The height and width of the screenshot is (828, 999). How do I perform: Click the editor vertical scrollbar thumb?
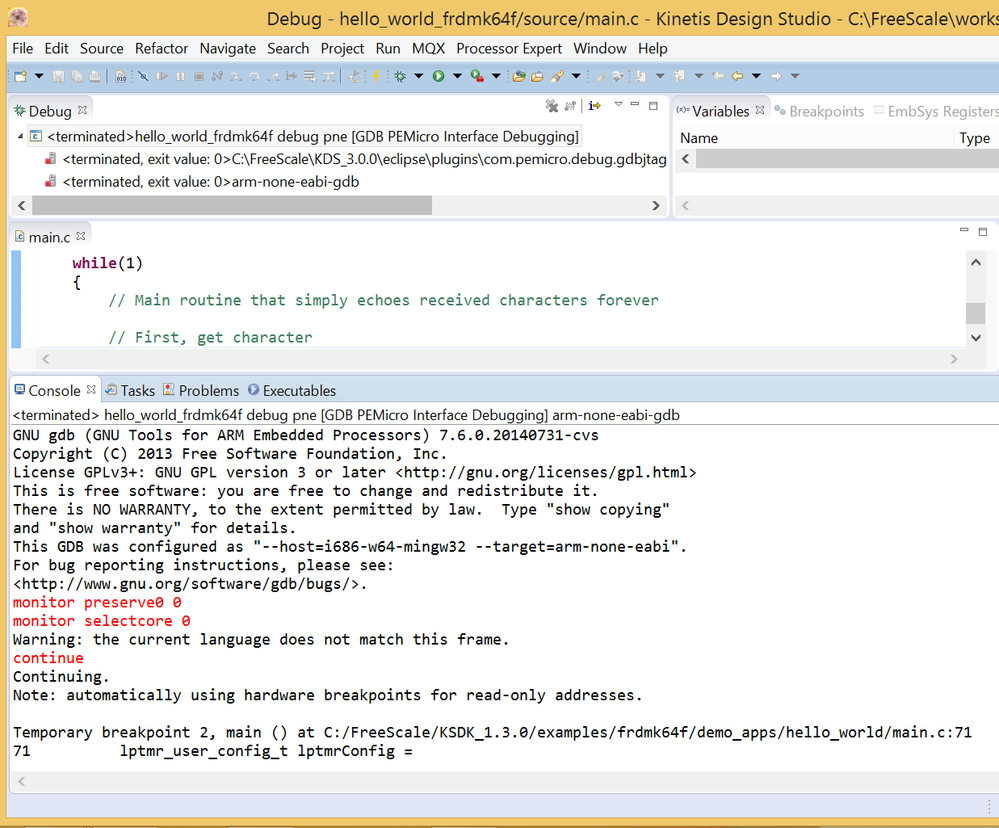click(976, 313)
